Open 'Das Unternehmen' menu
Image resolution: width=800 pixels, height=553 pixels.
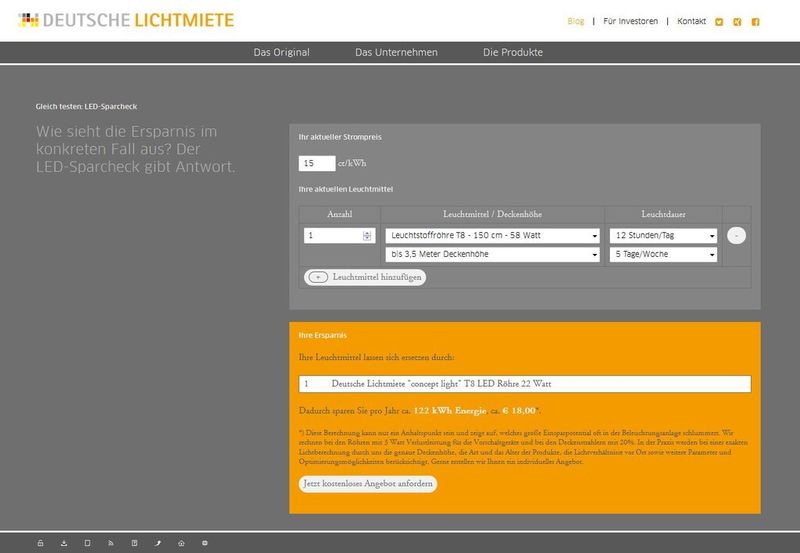pos(396,52)
